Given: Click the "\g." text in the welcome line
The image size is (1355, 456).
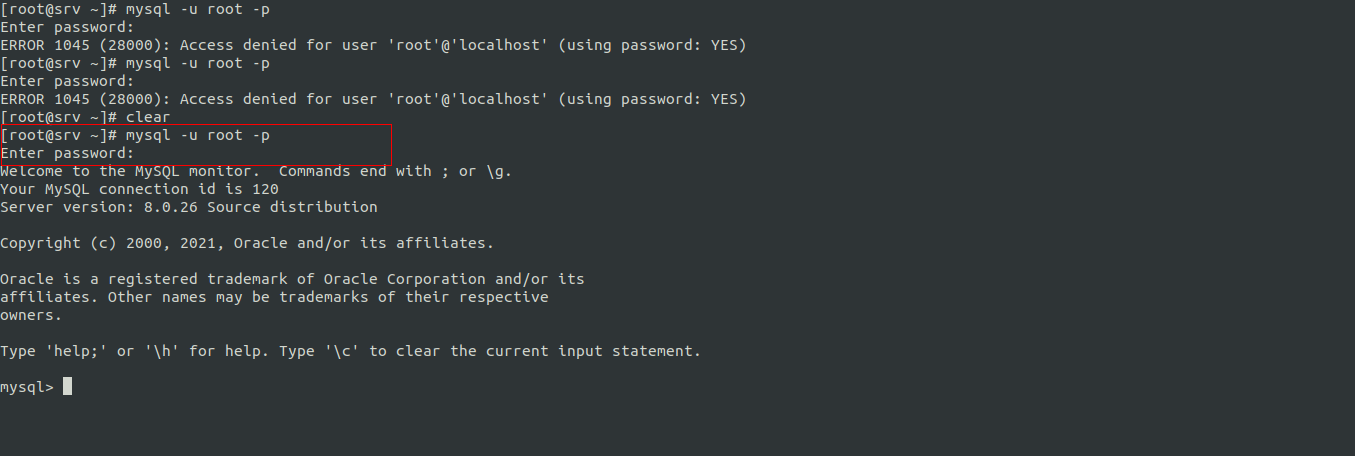Looking at the screenshot, I should coord(498,171).
